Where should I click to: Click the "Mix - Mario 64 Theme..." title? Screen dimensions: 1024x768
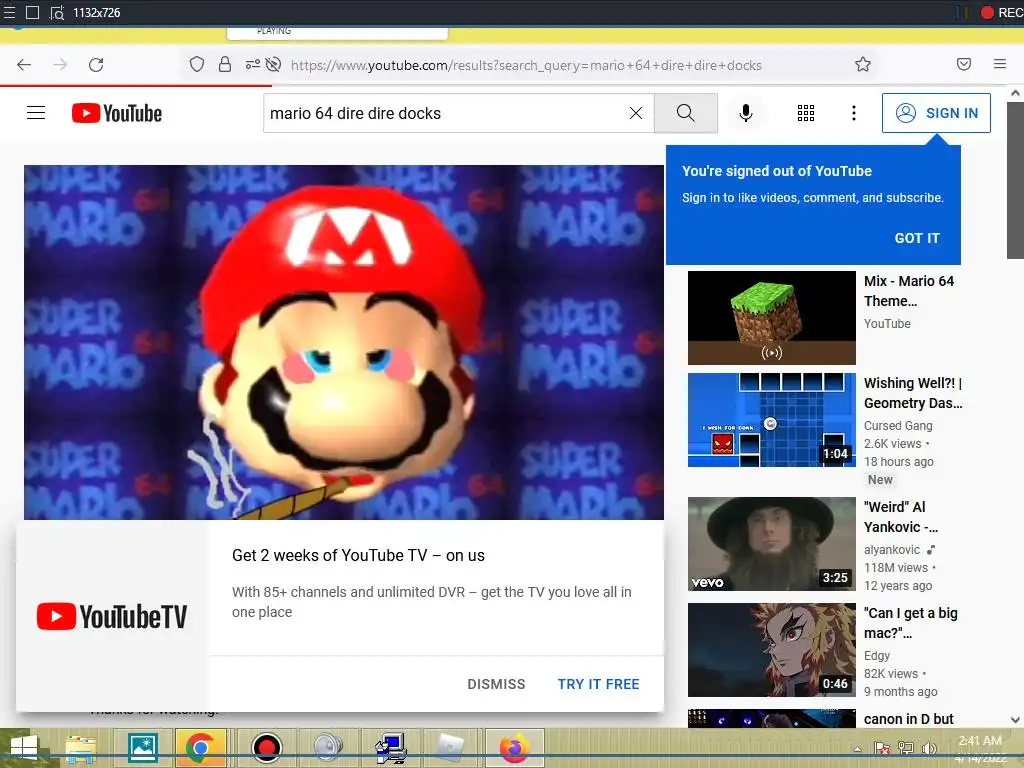pyautogui.click(x=908, y=291)
